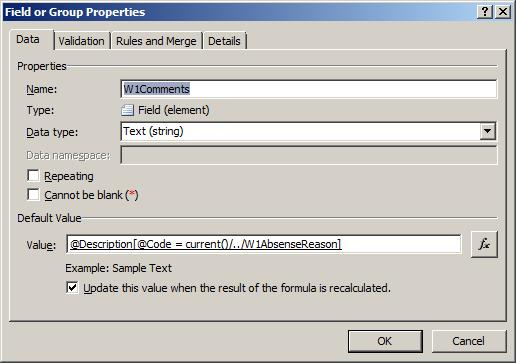Click the default Value formula field
This screenshot has height=363, width=516.
point(264,244)
